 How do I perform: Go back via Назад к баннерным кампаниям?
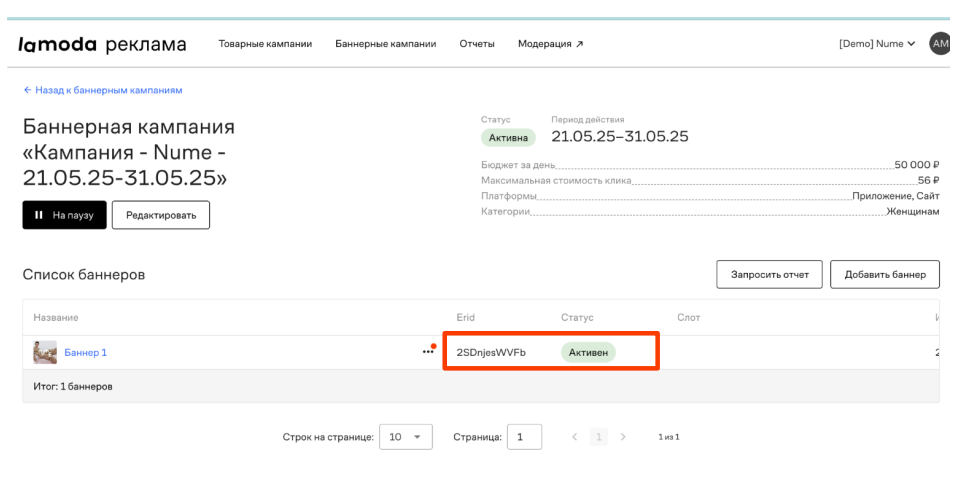(102, 90)
